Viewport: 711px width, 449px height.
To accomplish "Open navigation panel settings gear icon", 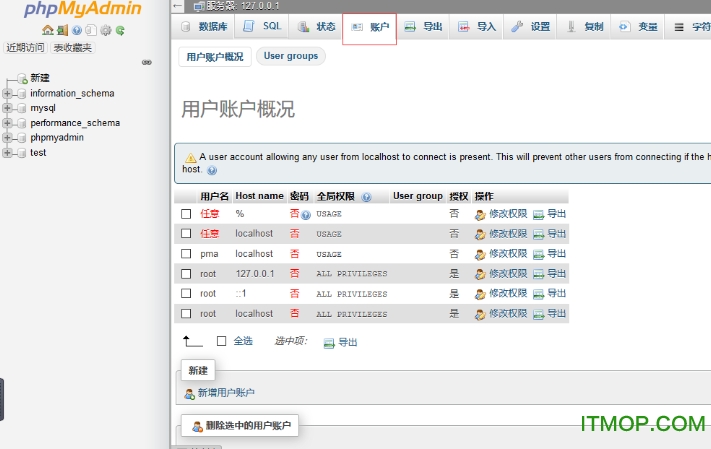I will pos(106,30).
